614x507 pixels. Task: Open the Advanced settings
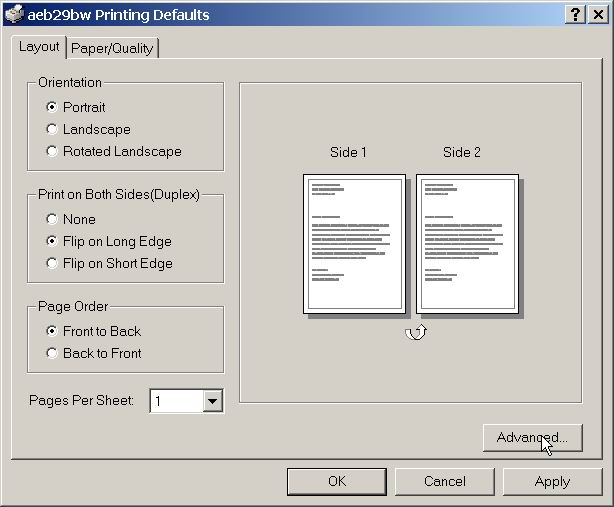[x=533, y=438]
